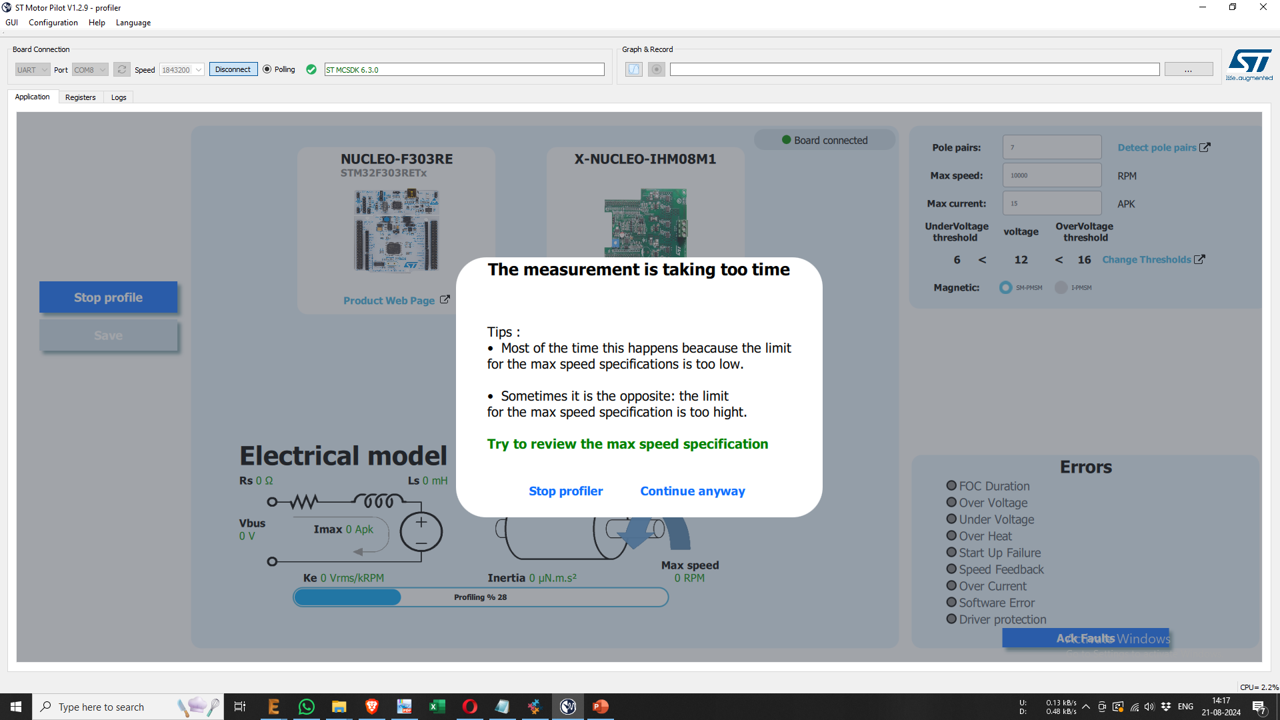Click the green firmware status checkmark
The image size is (1280, 720).
(311, 70)
